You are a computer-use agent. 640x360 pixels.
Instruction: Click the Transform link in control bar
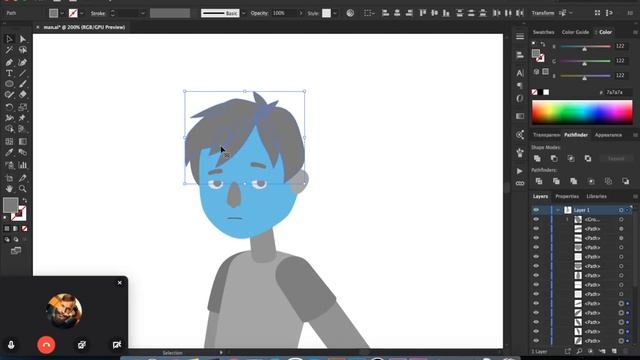pyautogui.click(x=543, y=13)
